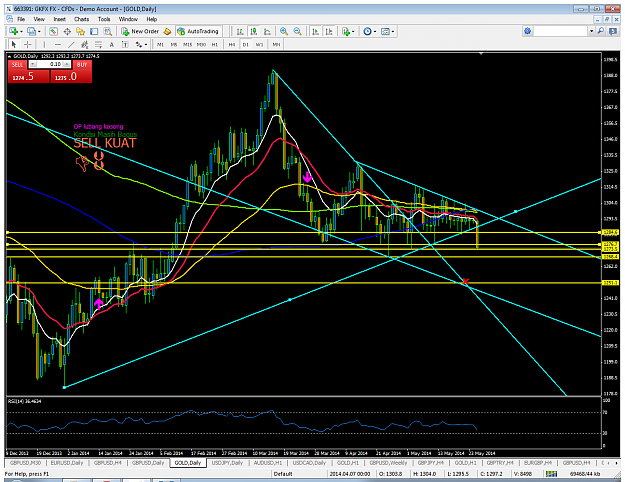The image size is (625, 482).
Task: Toggle chart shift
Action: point(329,31)
